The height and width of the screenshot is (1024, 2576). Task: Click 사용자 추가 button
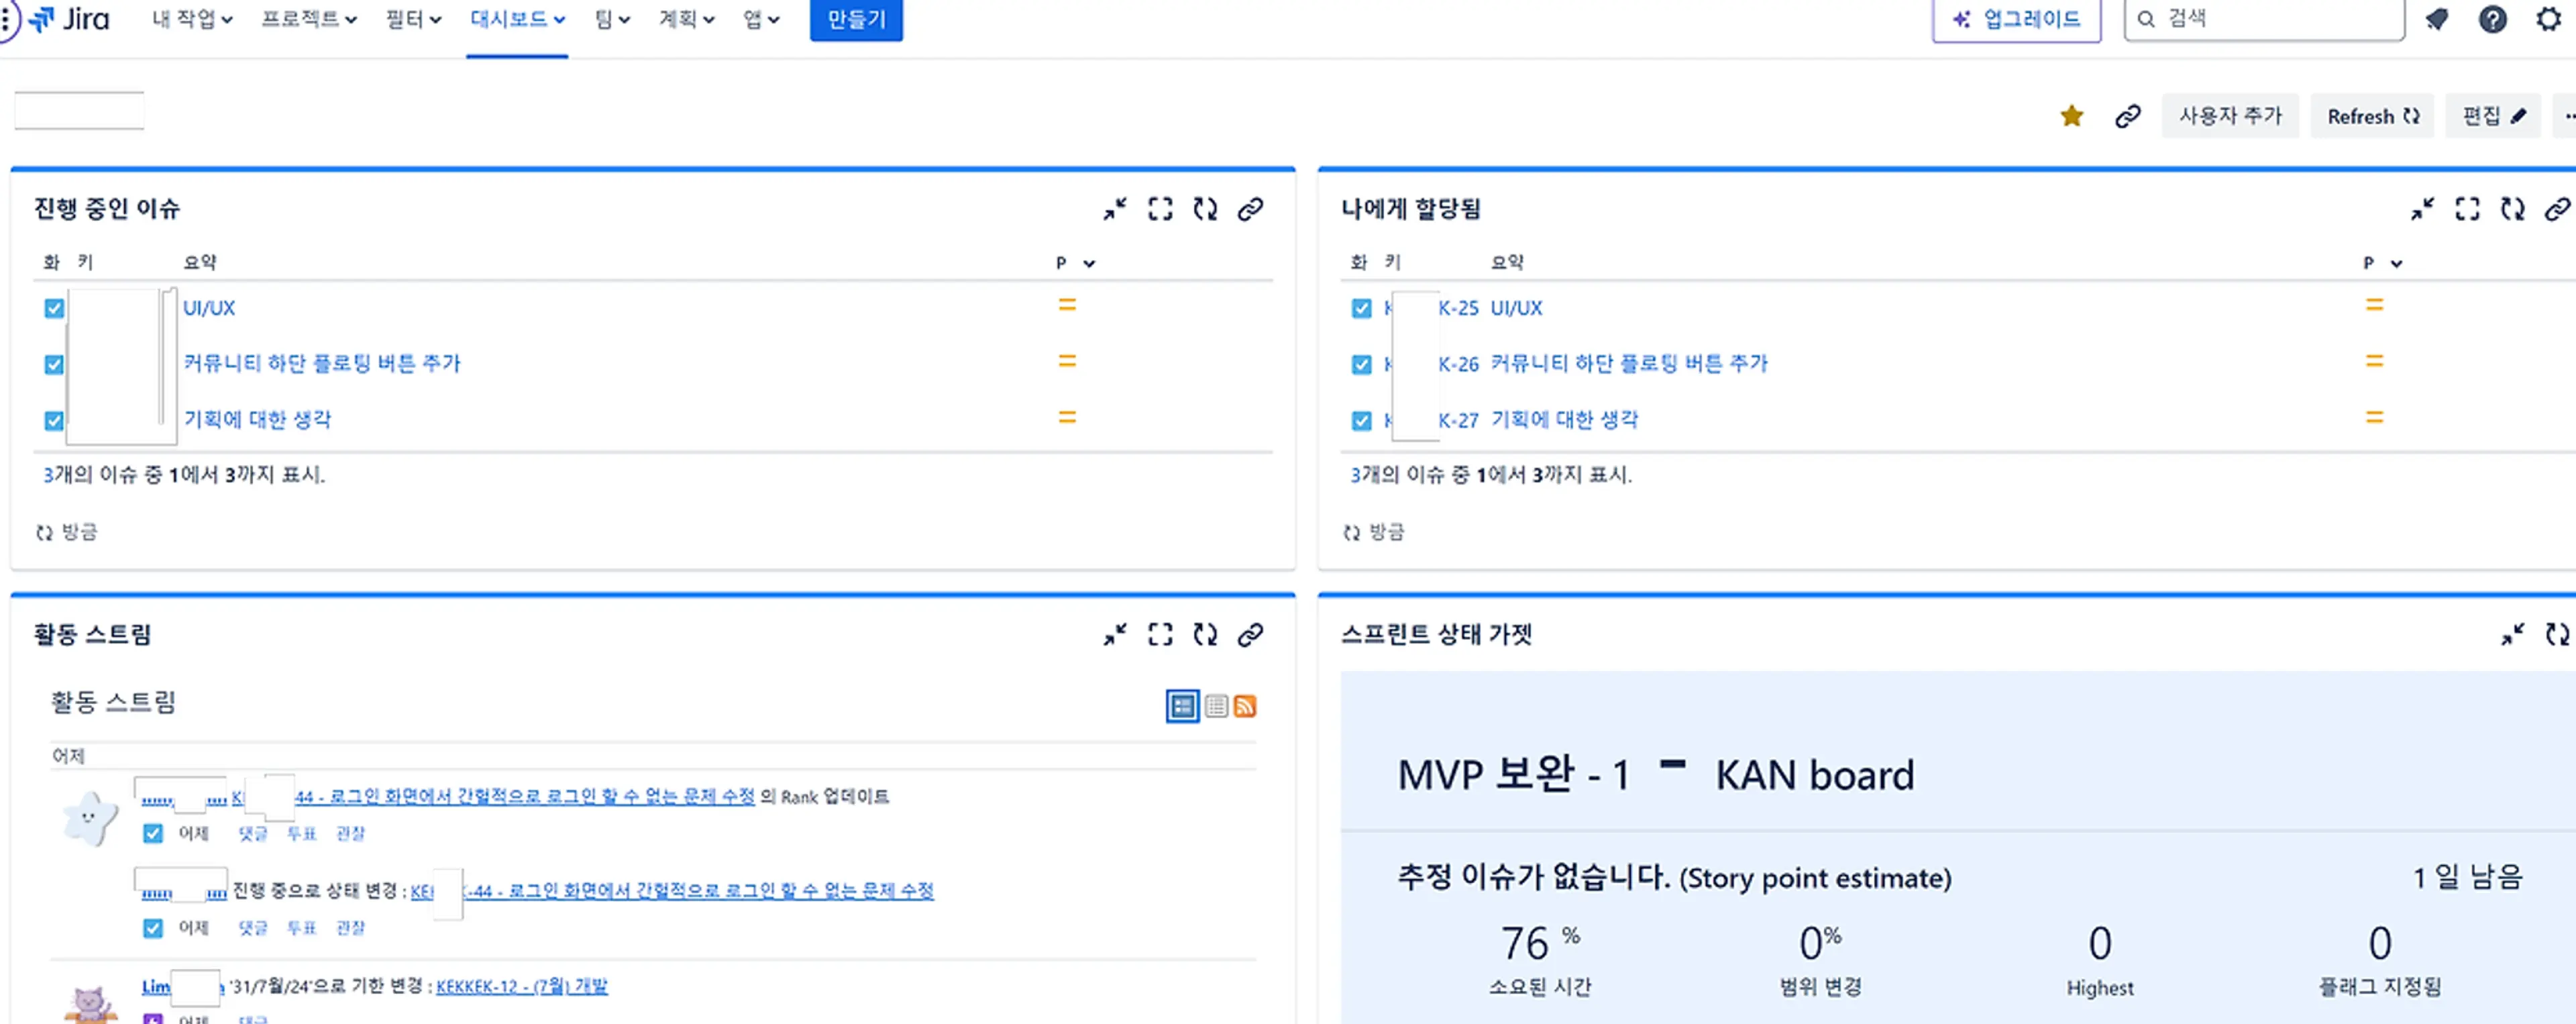click(x=2230, y=116)
